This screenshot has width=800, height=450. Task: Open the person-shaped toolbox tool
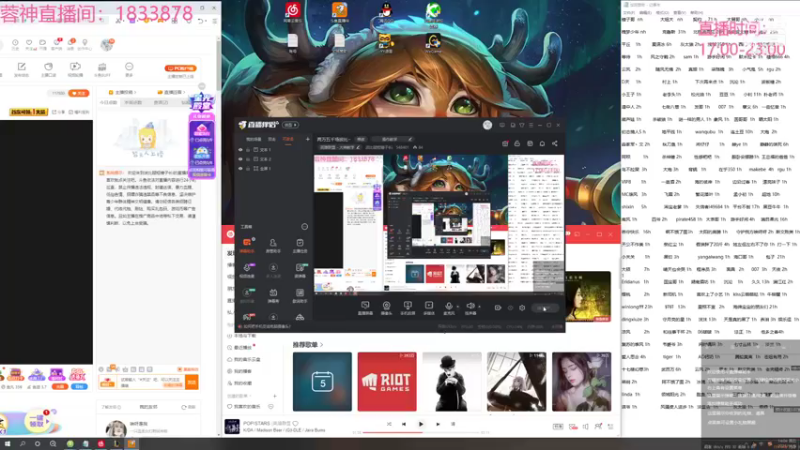(x=273, y=245)
